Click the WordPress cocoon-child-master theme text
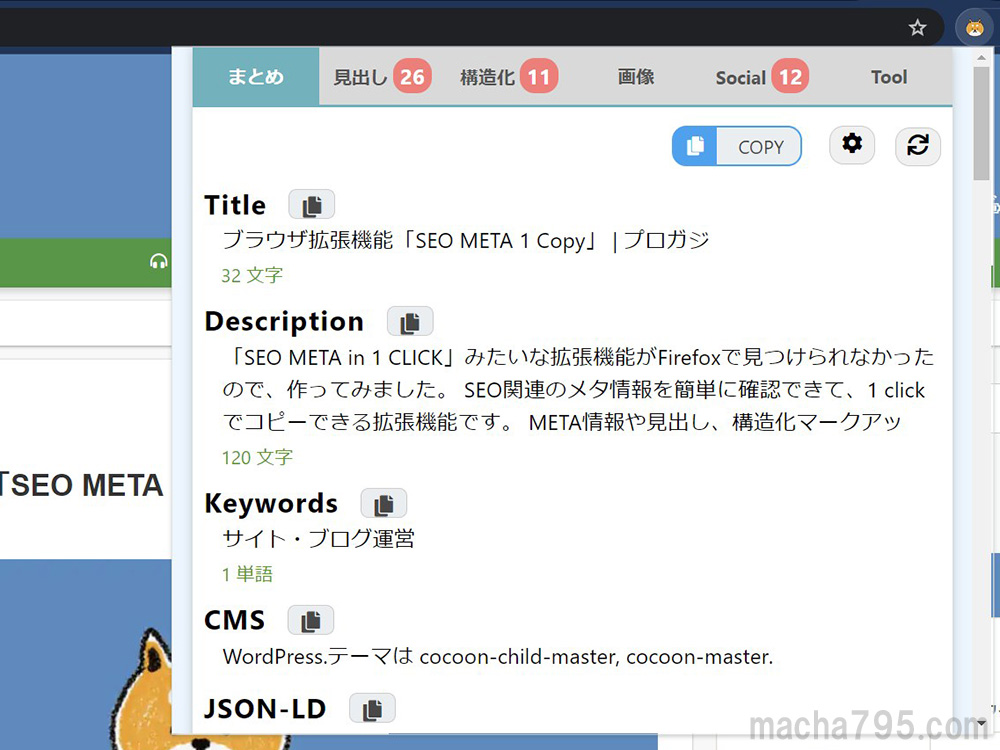The height and width of the screenshot is (750, 1000). [497, 656]
